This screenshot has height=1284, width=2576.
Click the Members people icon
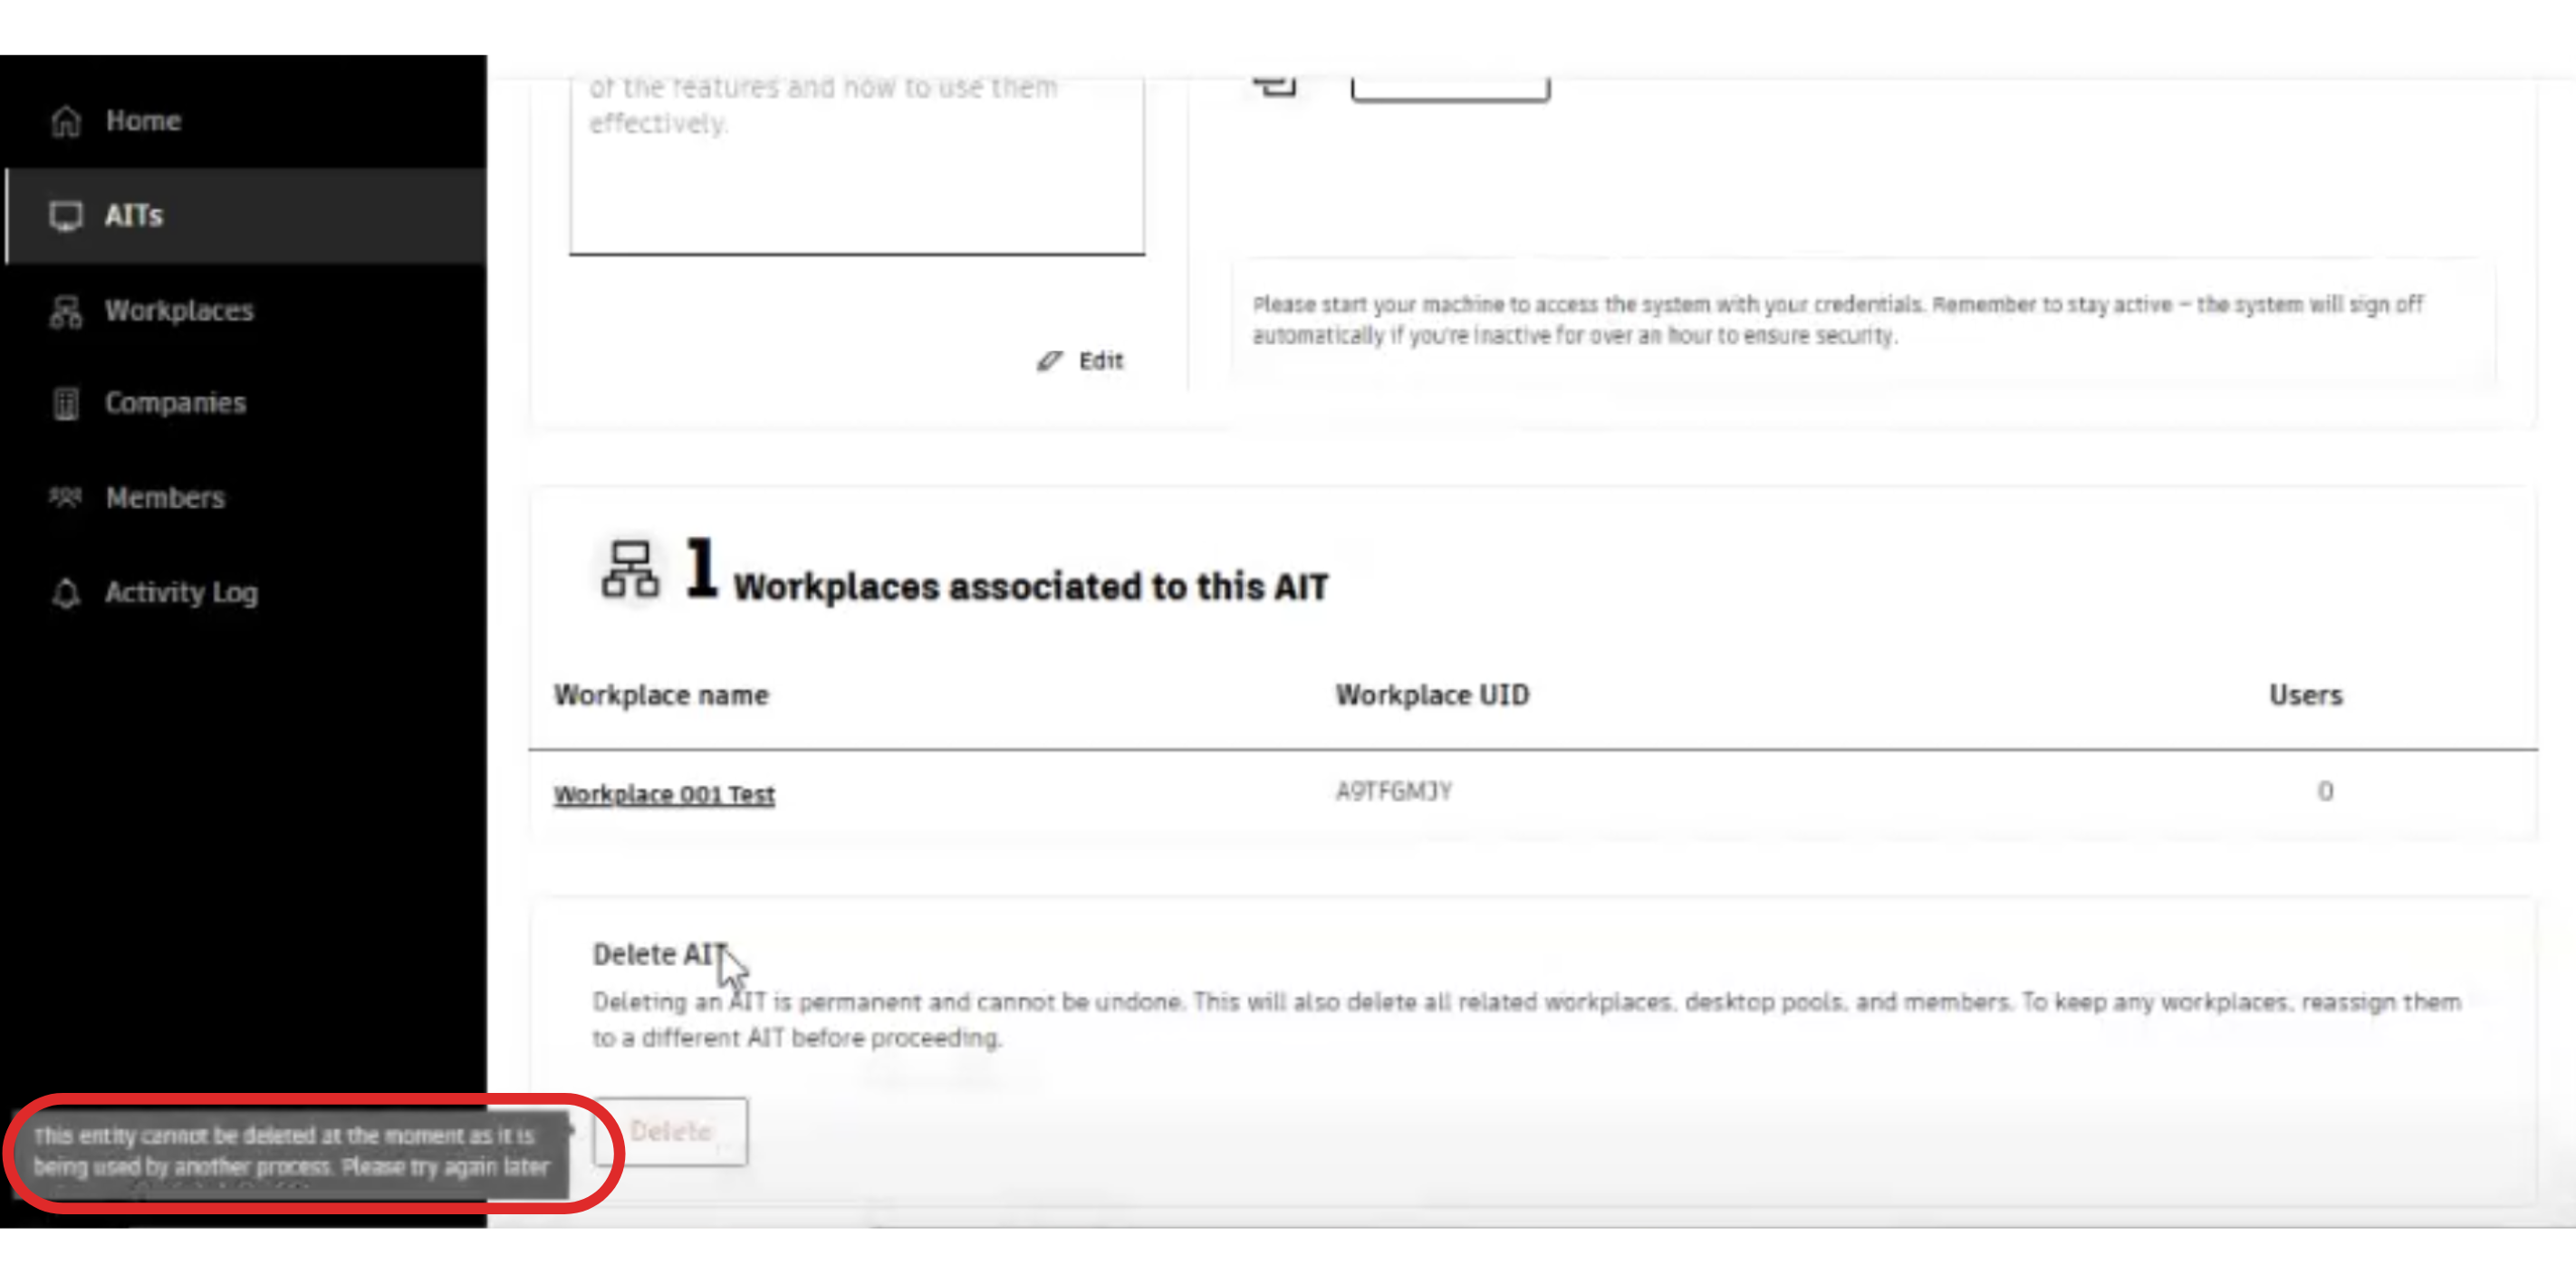point(66,497)
